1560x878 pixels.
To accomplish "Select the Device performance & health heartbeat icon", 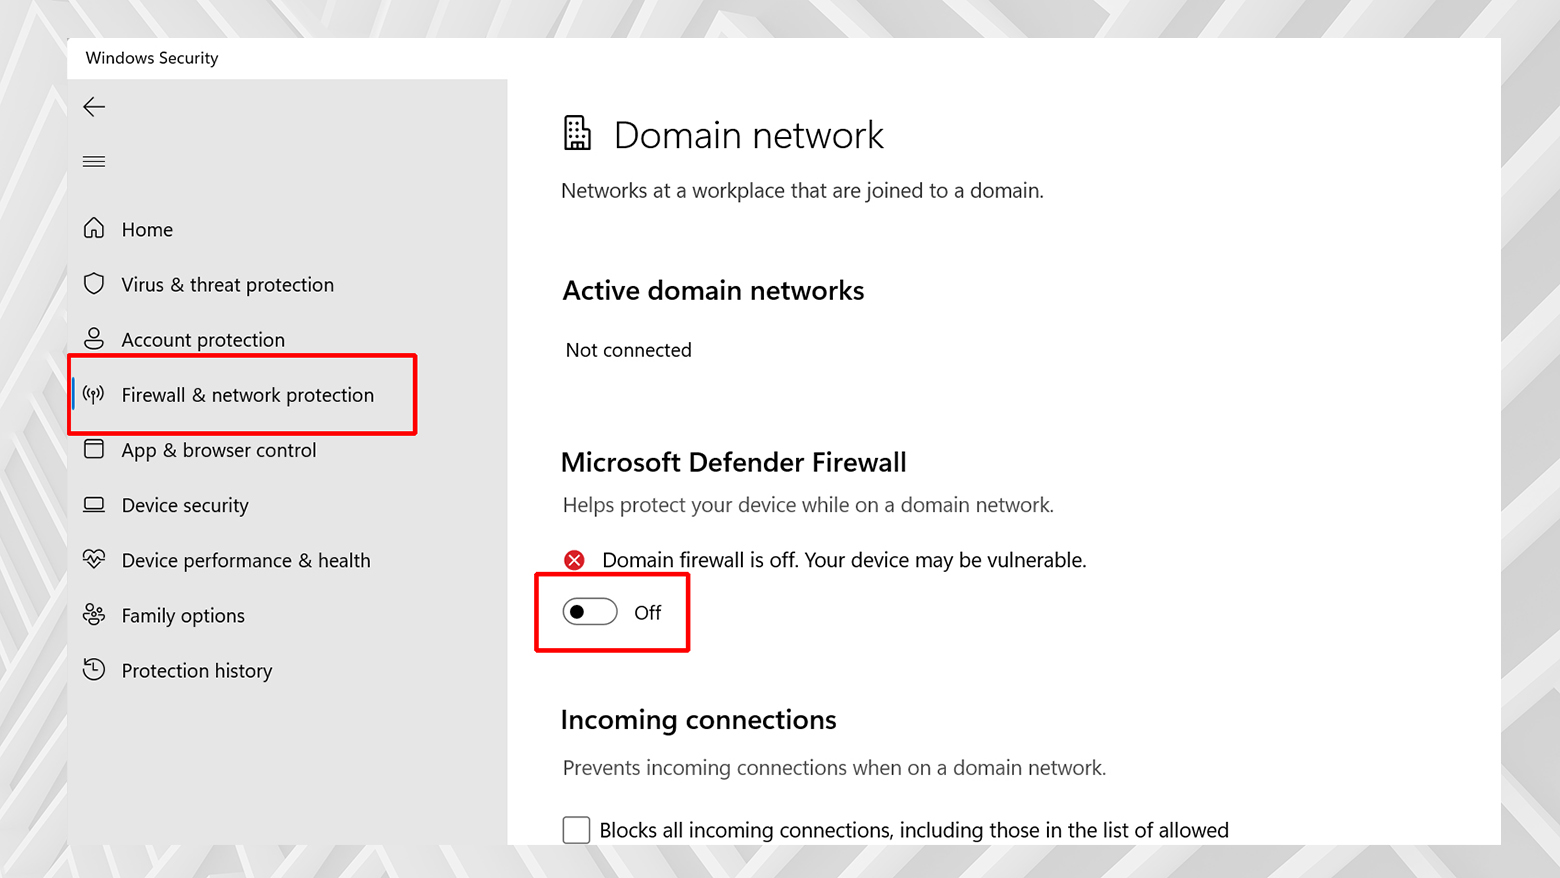I will pyautogui.click(x=93, y=560).
